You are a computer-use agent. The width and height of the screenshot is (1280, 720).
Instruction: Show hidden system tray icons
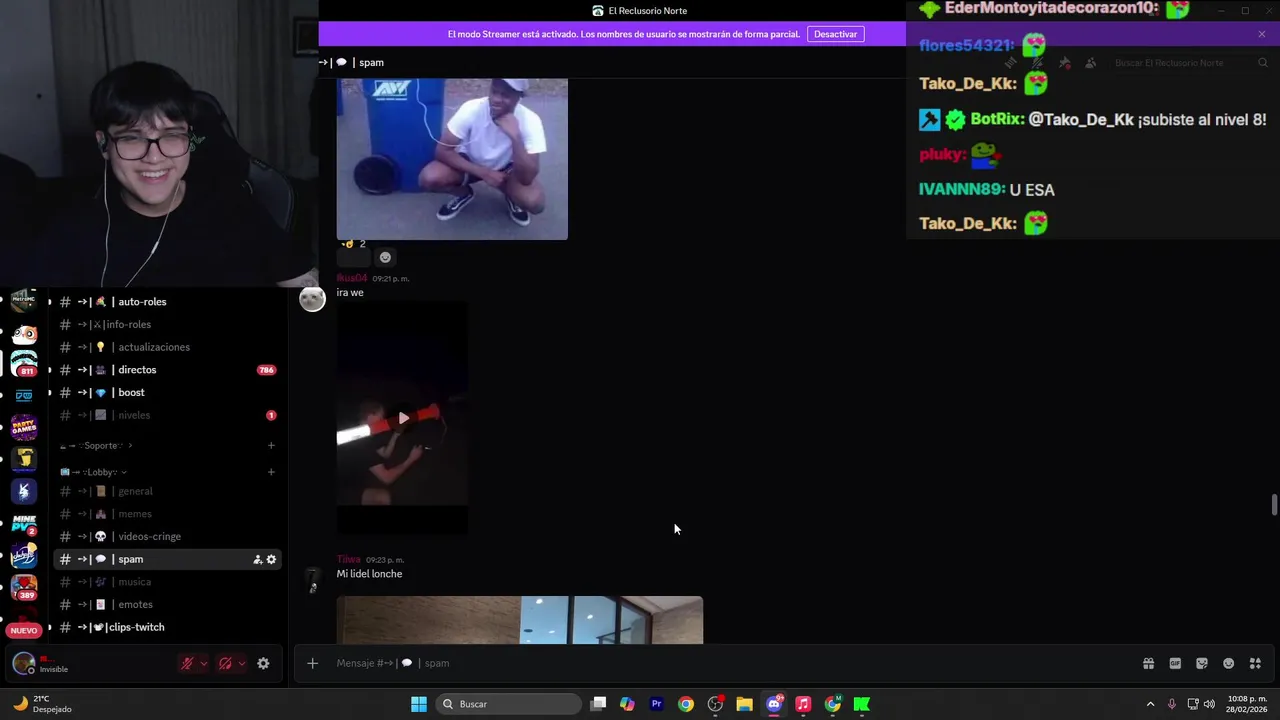[x=1150, y=704]
